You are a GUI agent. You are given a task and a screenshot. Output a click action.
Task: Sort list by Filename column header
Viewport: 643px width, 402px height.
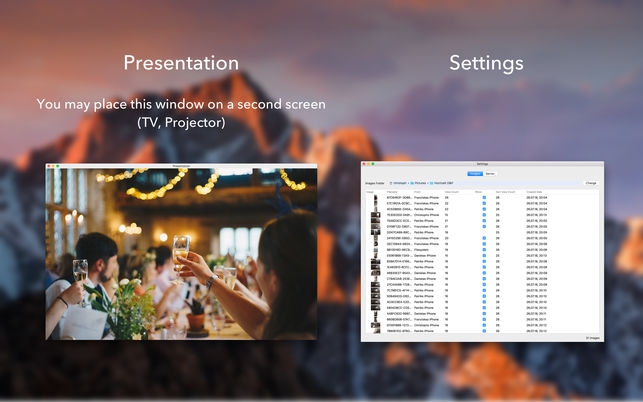pyautogui.click(x=392, y=192)
